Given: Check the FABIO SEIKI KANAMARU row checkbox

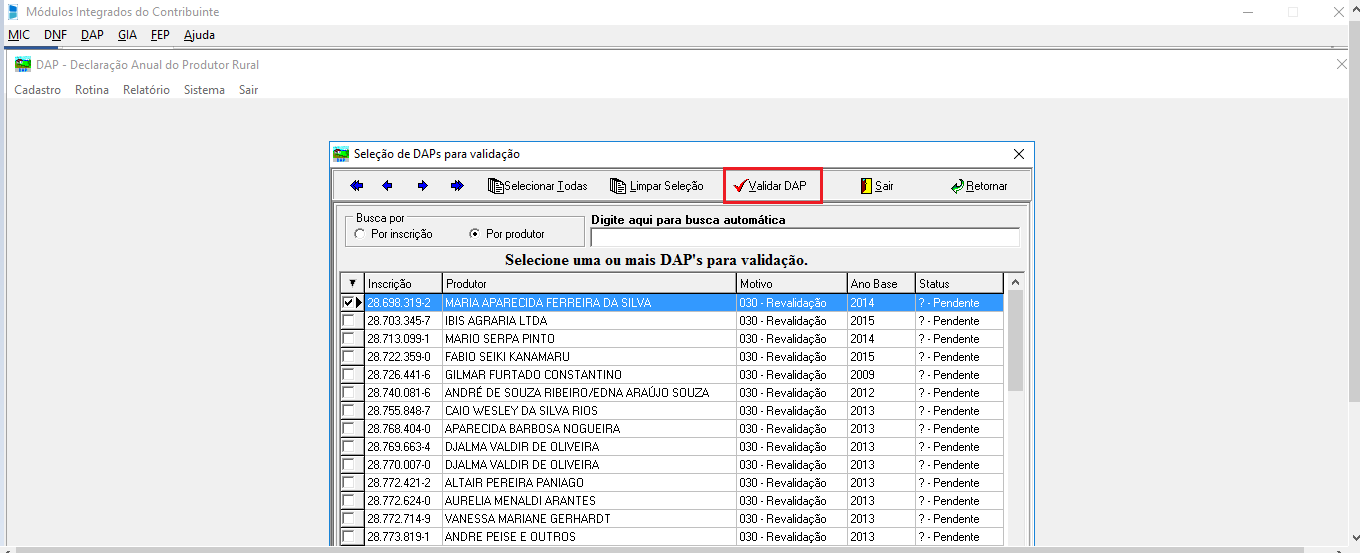Looking at the screenshot, I should (x=348, y=357).
